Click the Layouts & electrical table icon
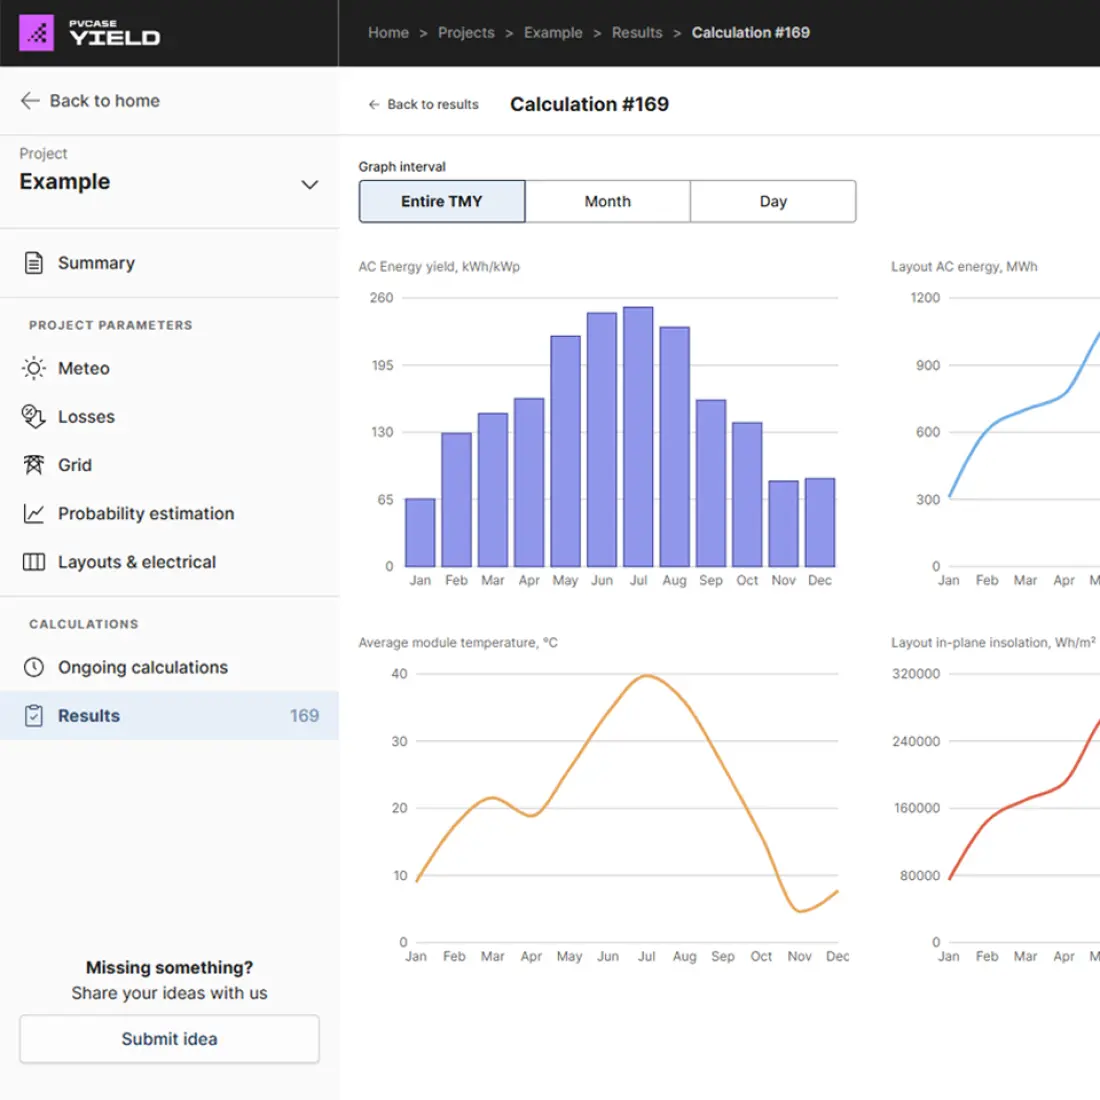This screenshot has height=1100, width=1100. pyautogui.click(x=33, y=561)
